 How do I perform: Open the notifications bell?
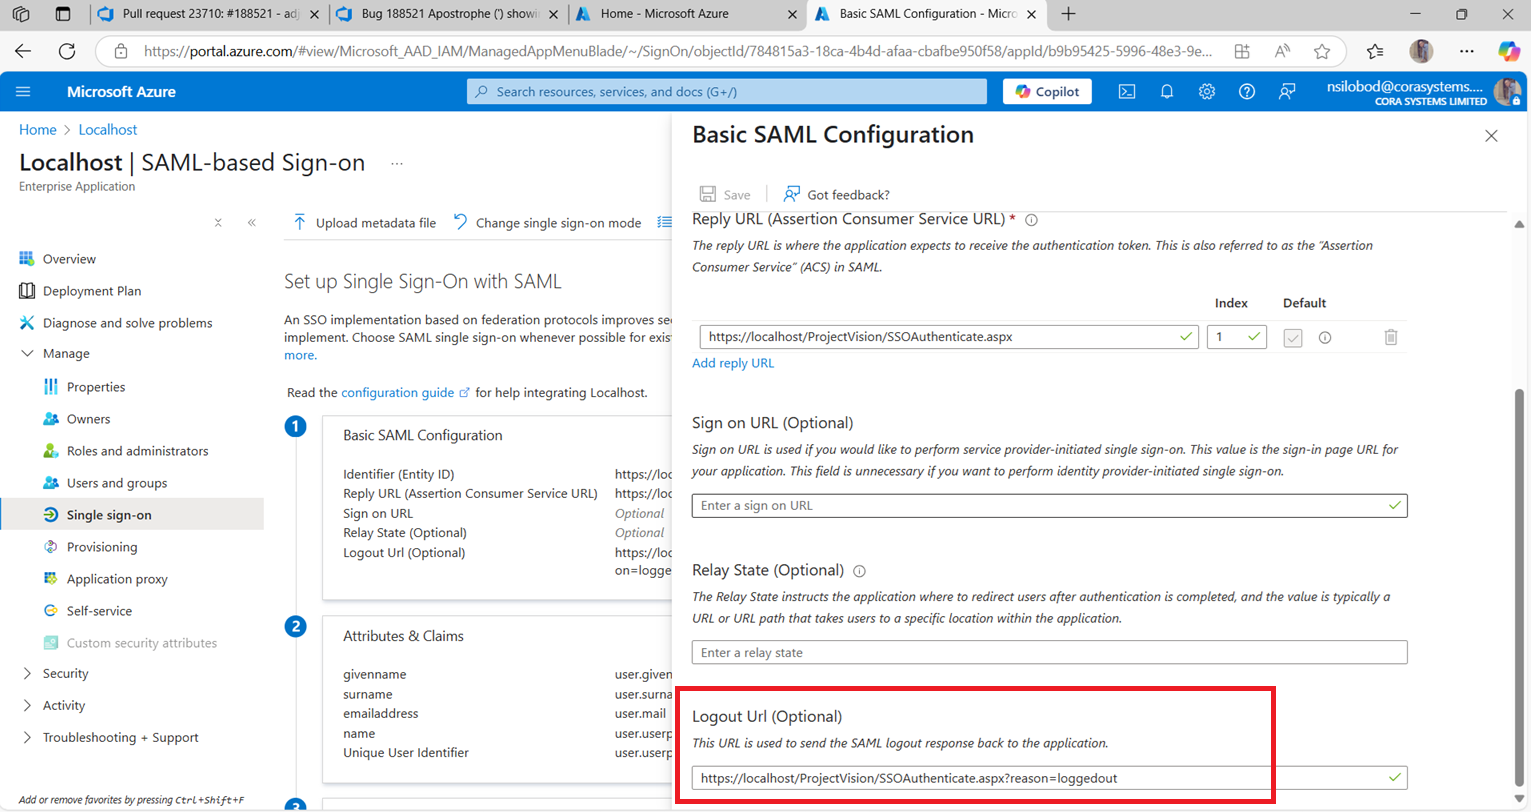click(1167, 91)
